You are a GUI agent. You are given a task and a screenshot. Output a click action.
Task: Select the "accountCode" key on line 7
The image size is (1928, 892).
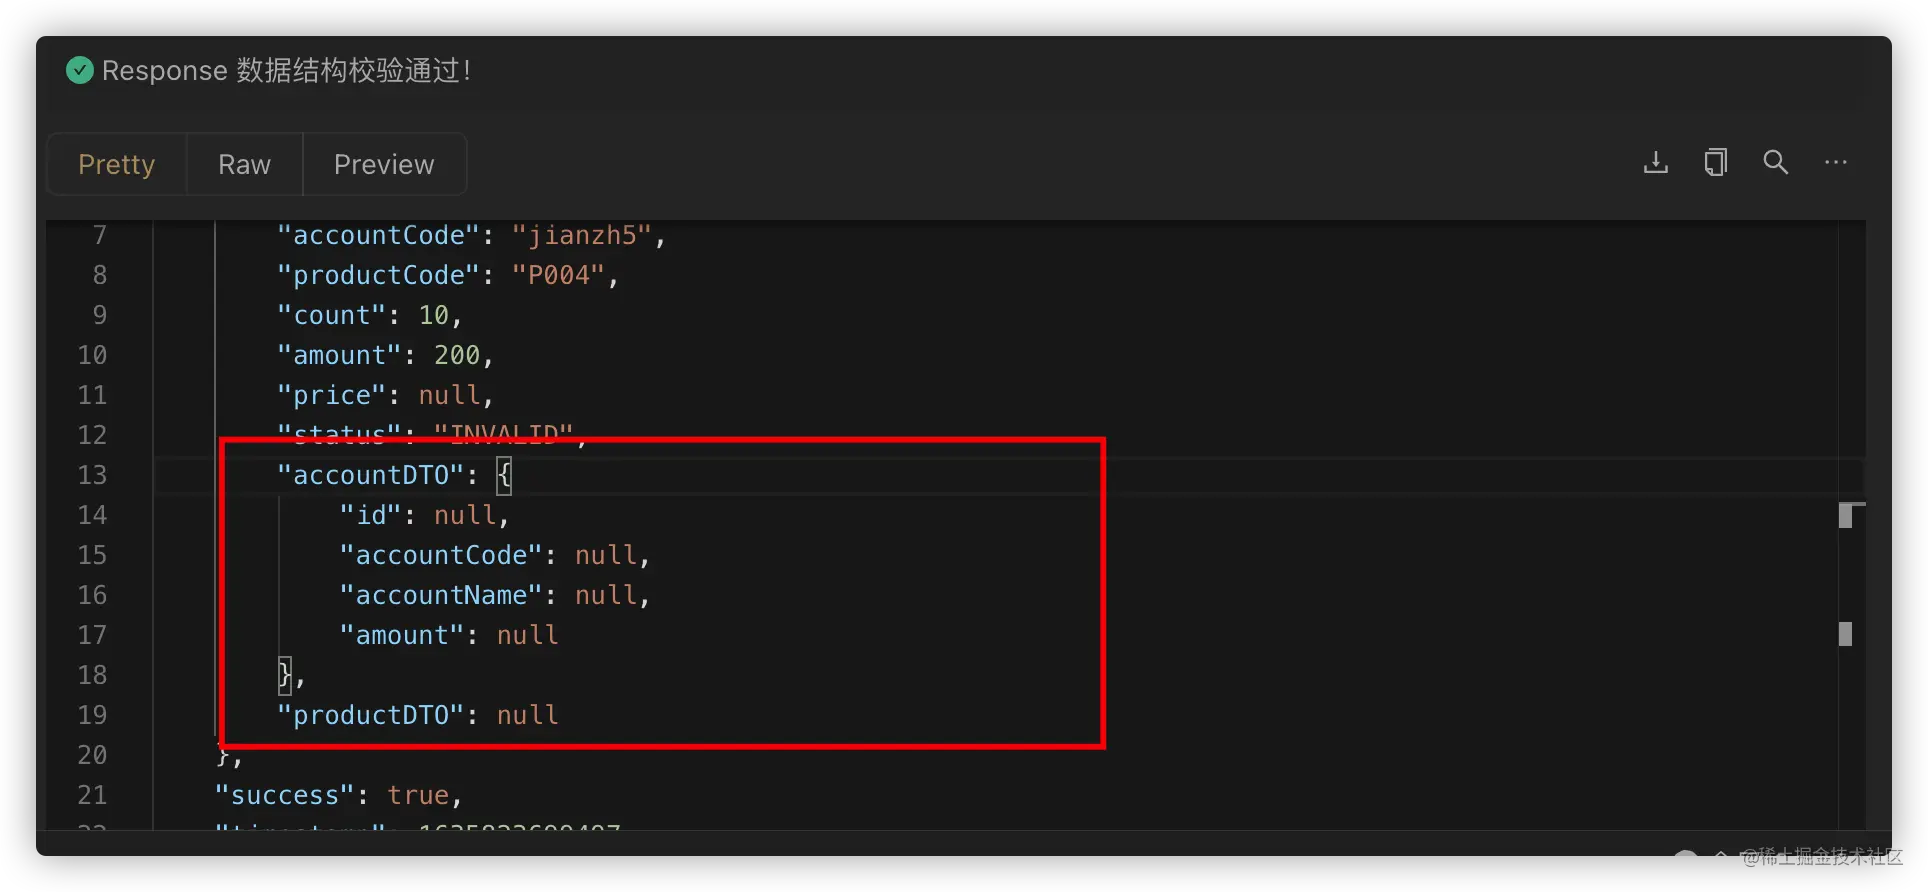[379, 235]
